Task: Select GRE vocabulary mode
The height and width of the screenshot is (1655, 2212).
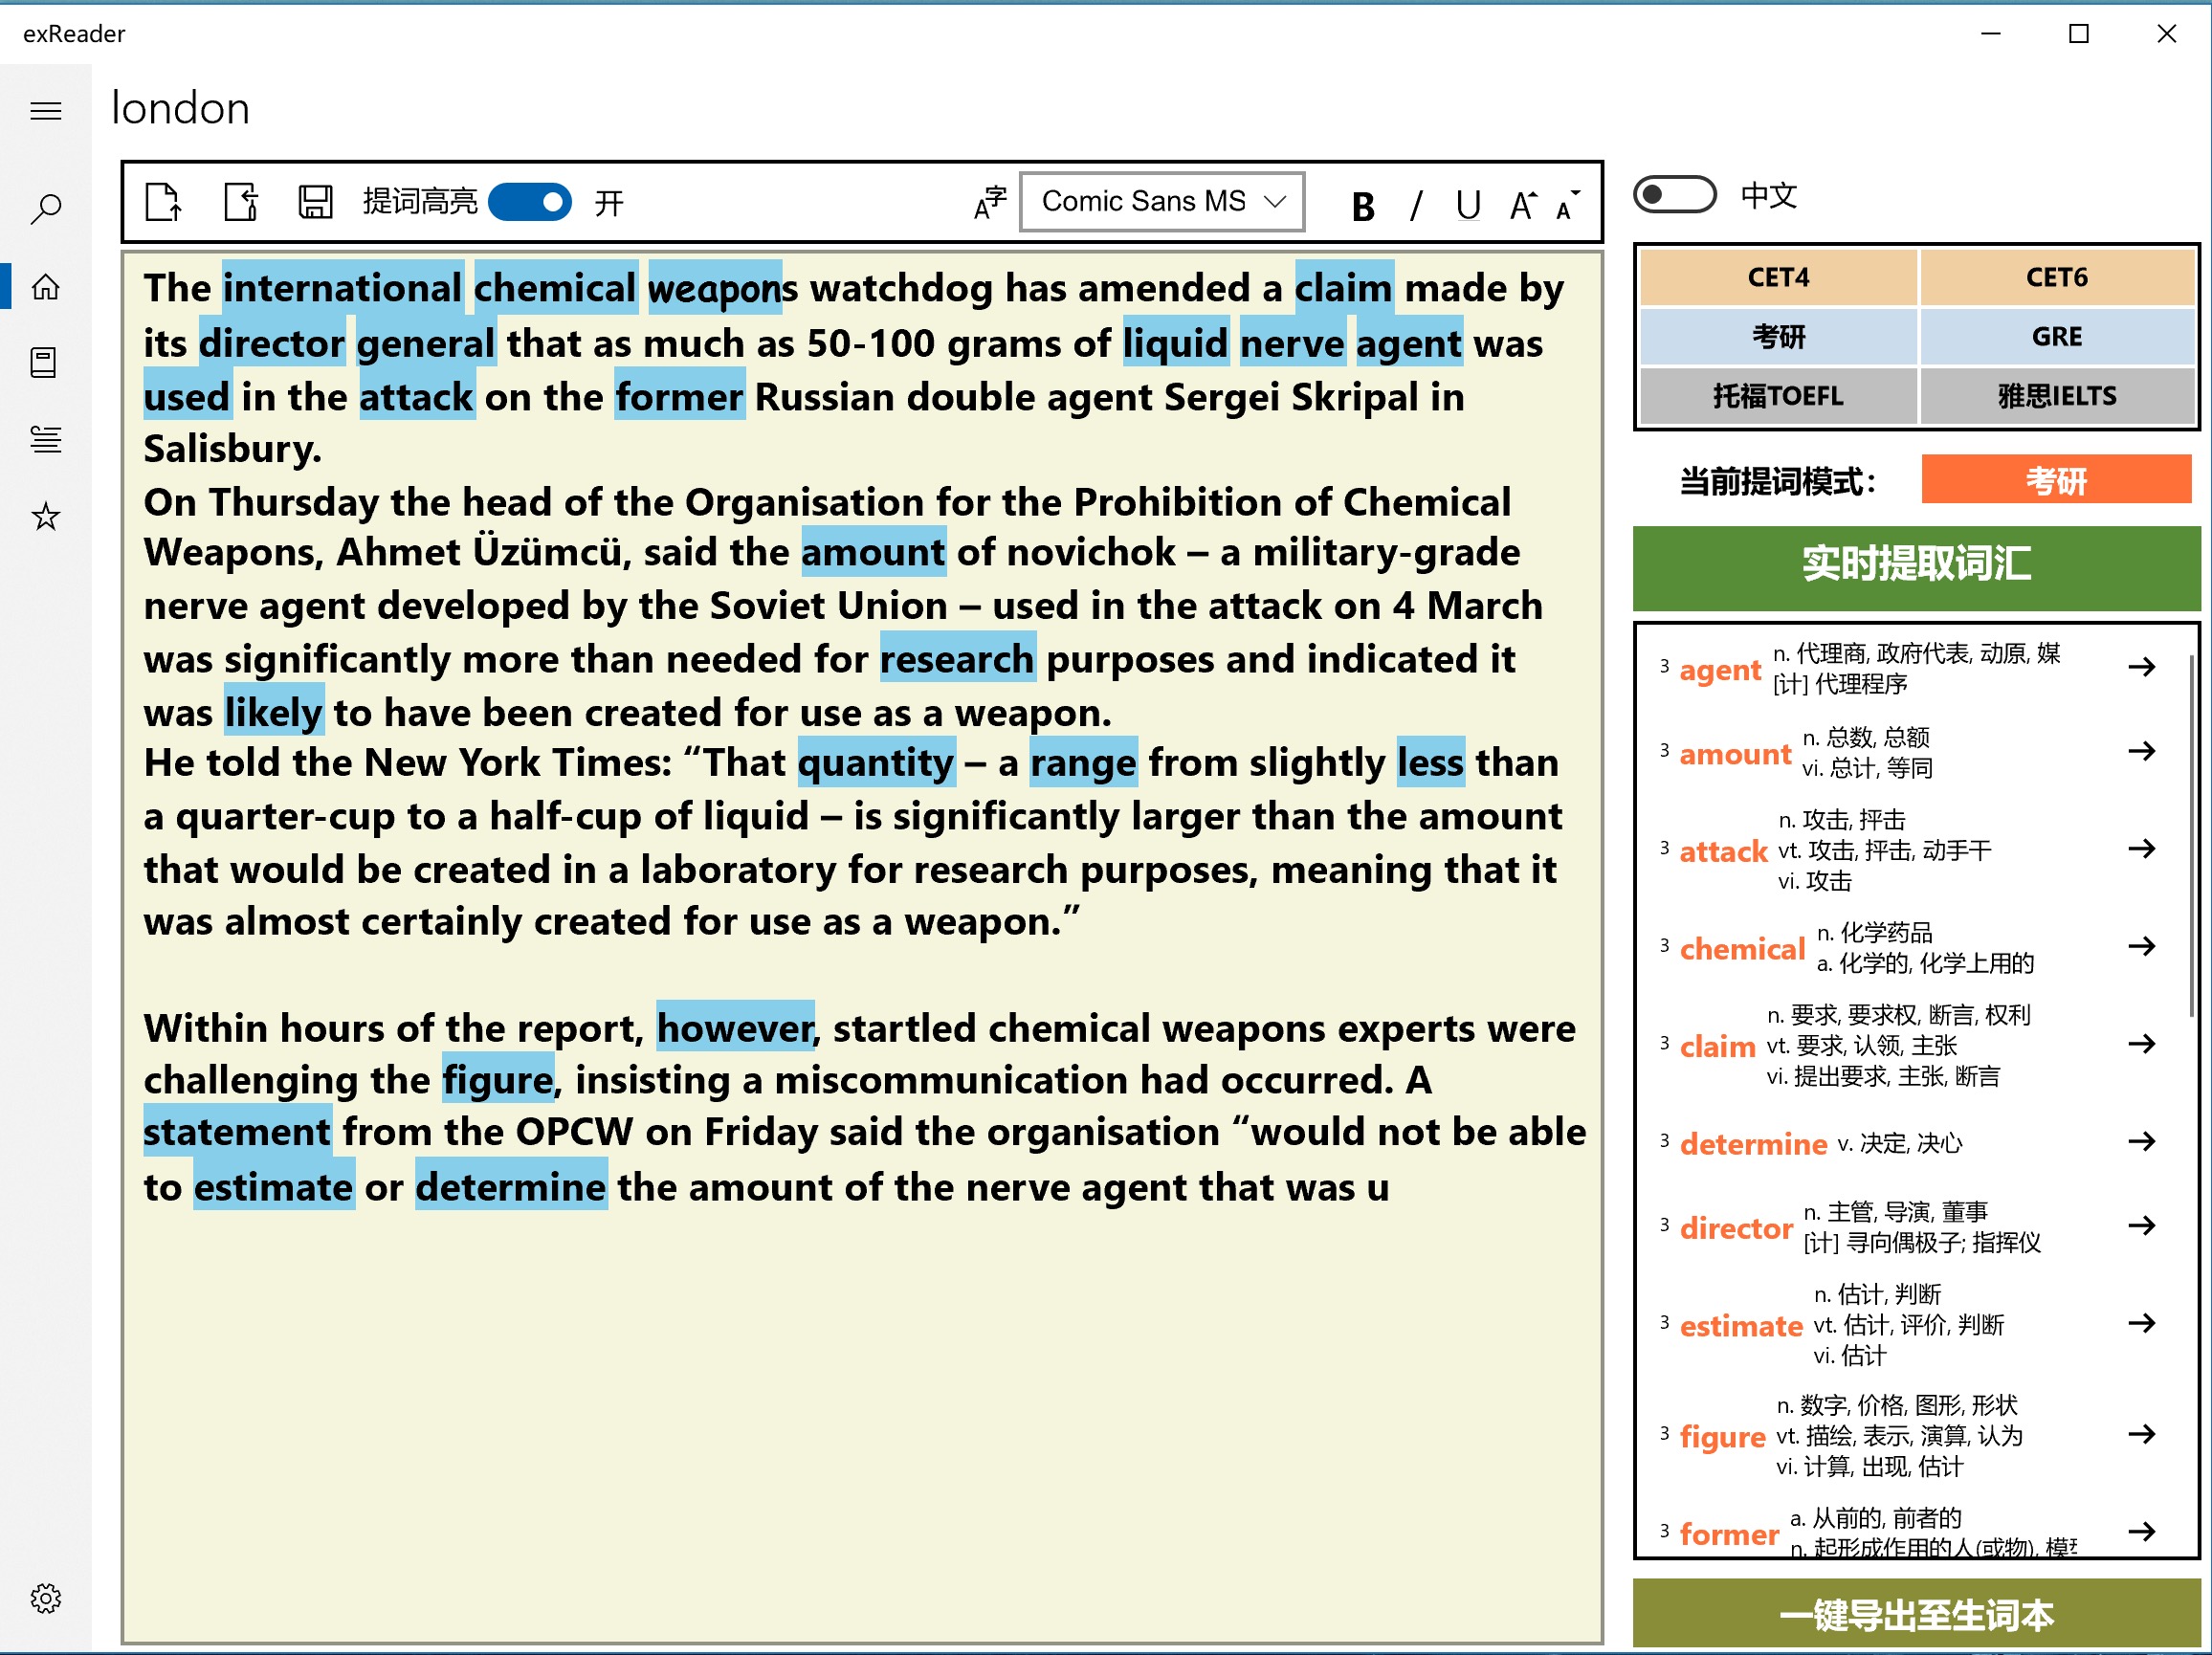Action: click(2056, 337)
